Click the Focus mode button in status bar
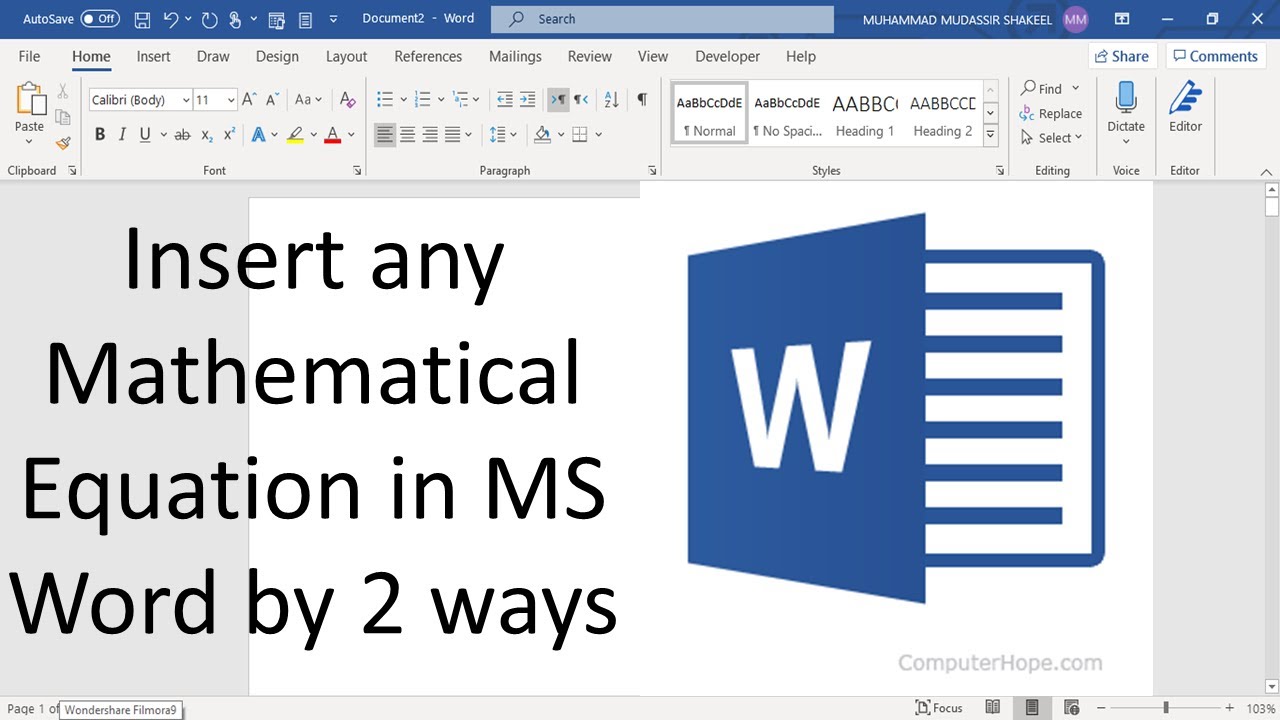1280x720 pixels. [x=939, y=708]
